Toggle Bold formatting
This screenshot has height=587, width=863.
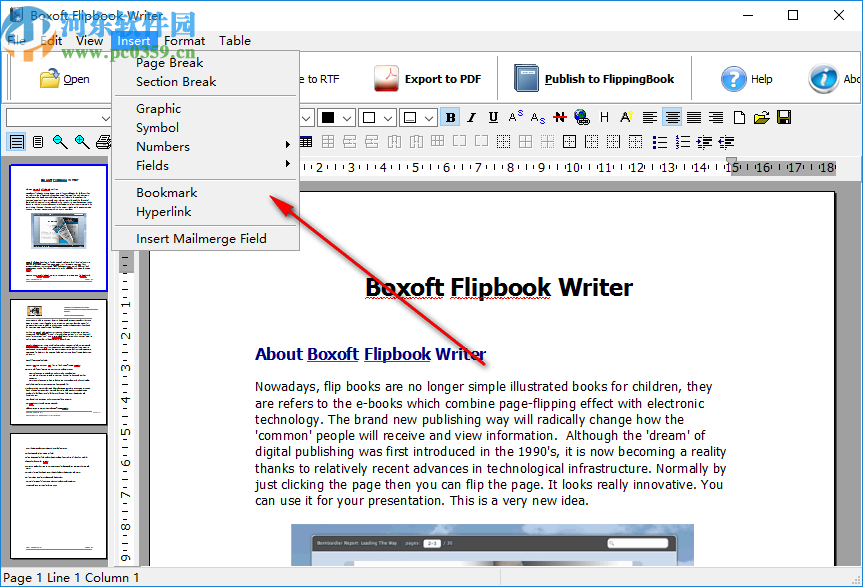click(x=451, y=116)
